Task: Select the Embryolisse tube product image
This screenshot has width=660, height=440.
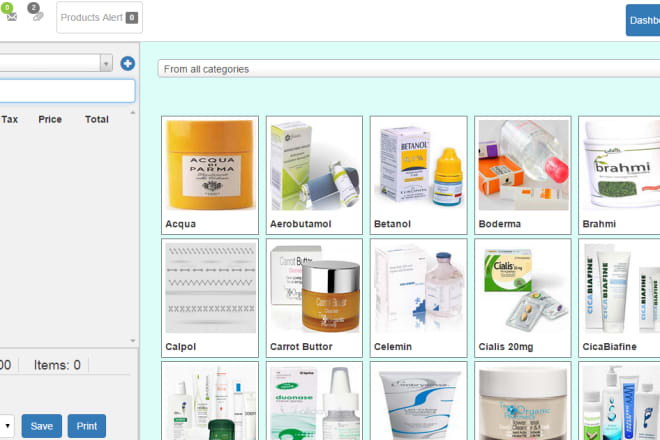Action: click(x=418, y=401)
